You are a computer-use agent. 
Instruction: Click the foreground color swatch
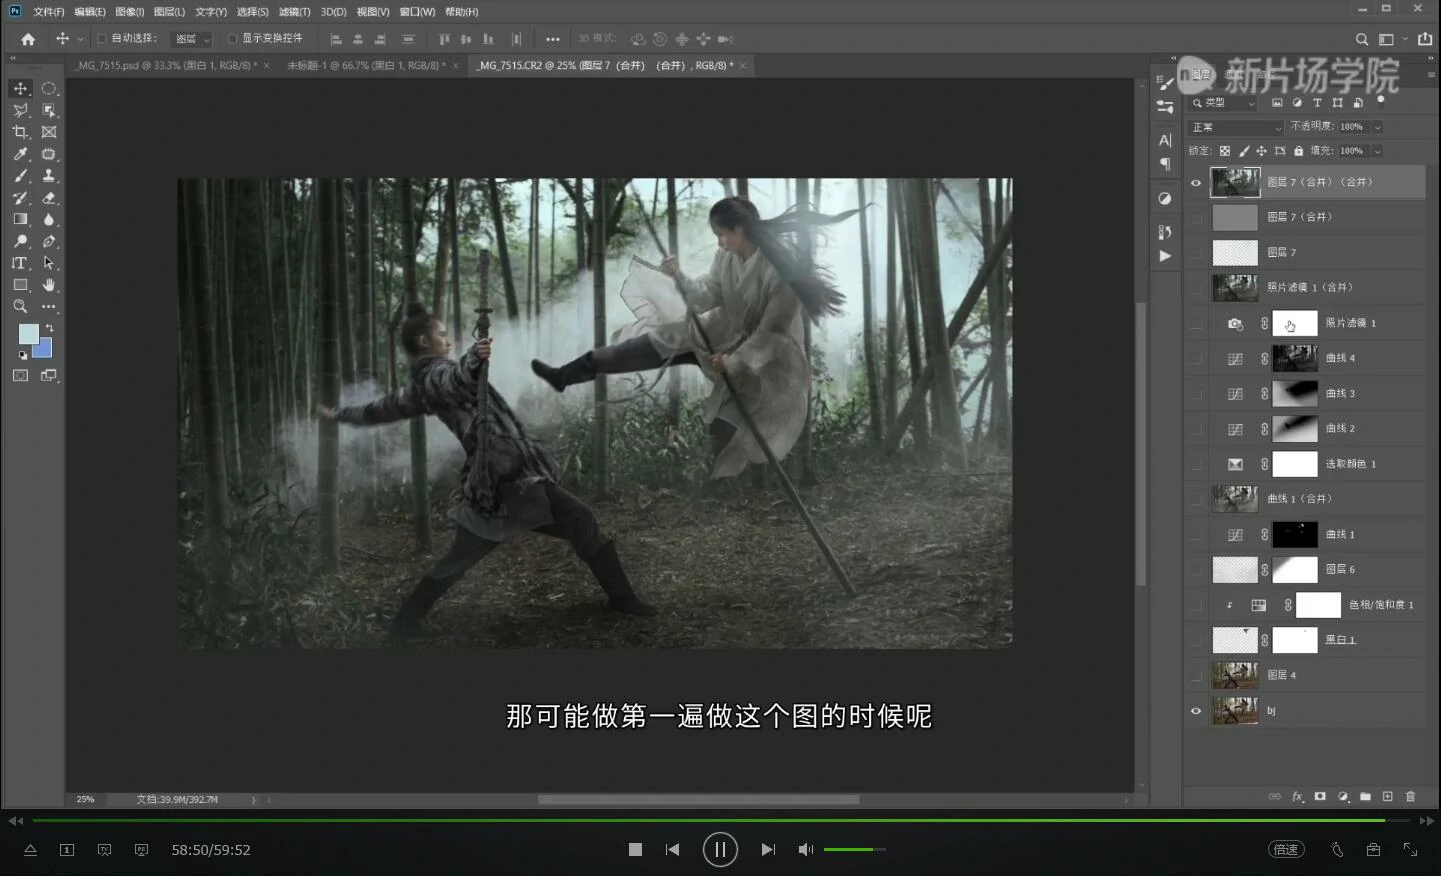(29, 334)
